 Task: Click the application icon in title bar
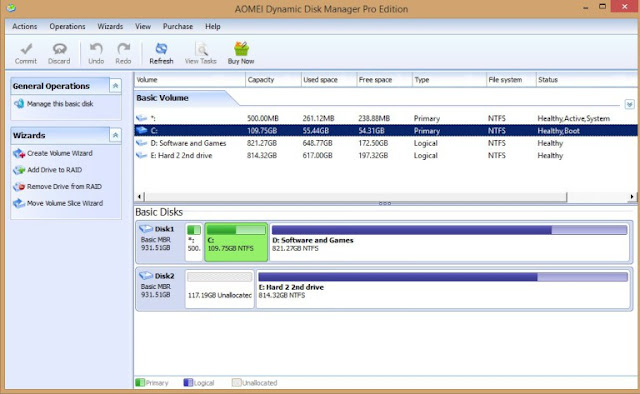(11, 8)
